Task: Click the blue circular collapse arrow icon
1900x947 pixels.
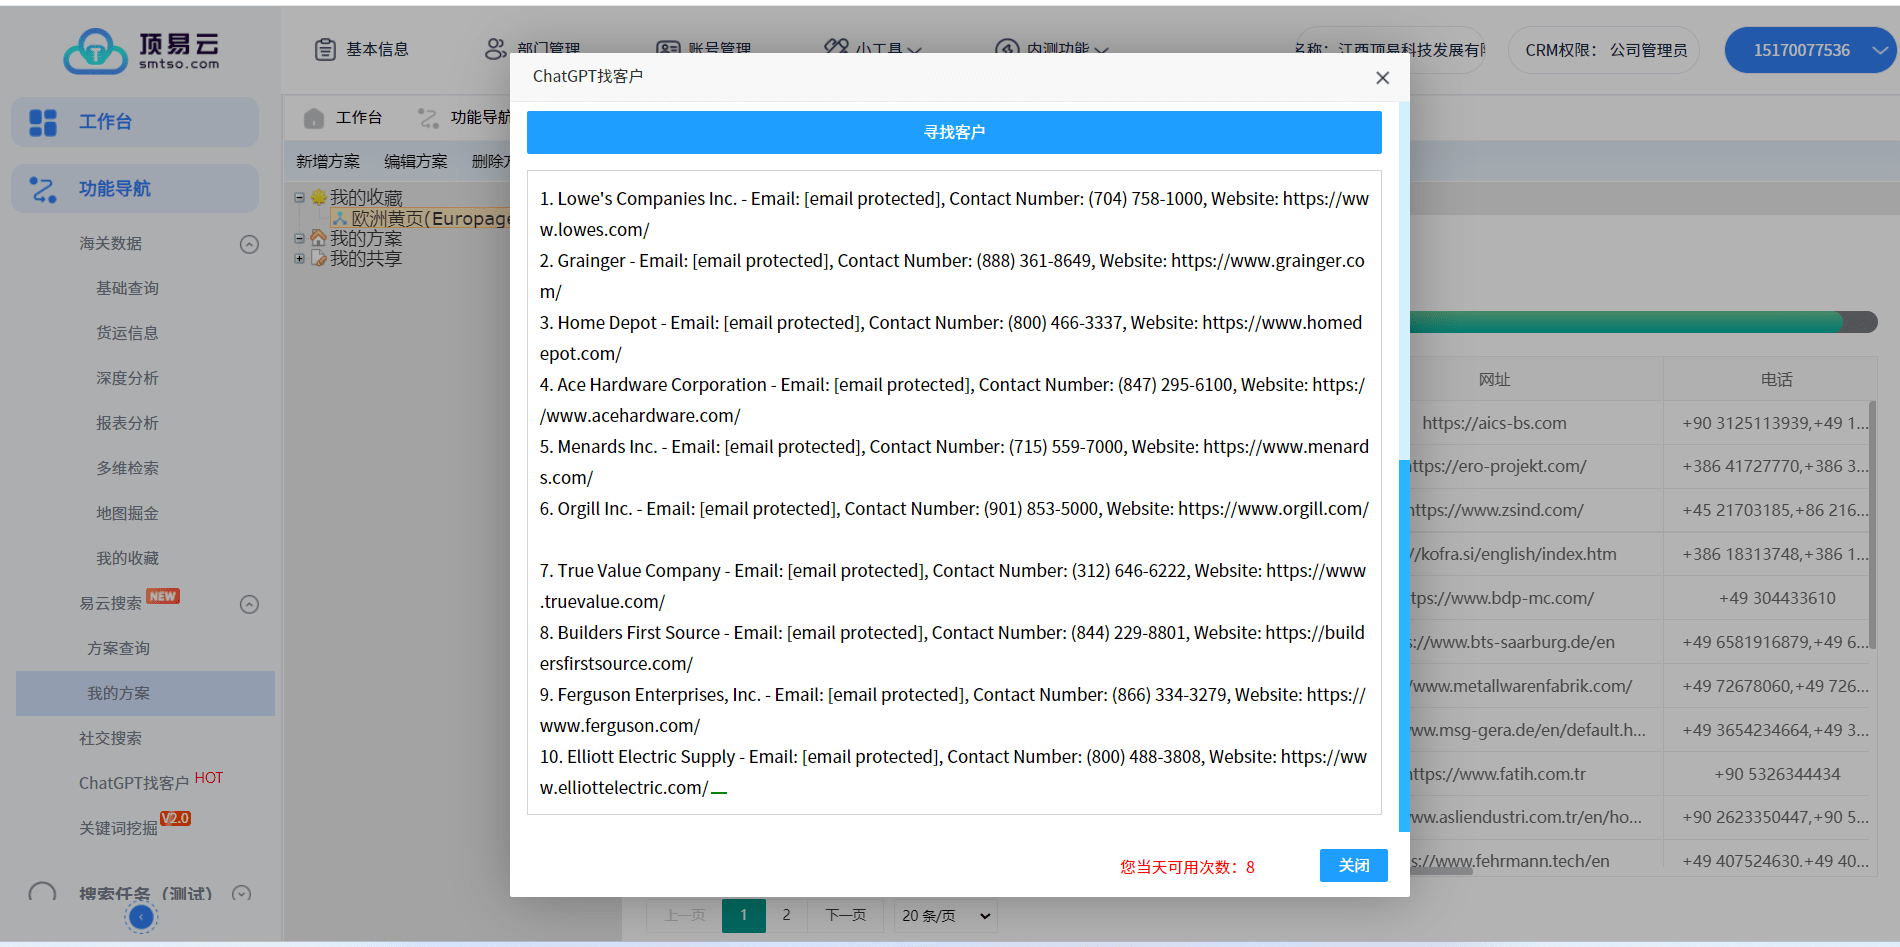Action: click(x=142, y=917)
